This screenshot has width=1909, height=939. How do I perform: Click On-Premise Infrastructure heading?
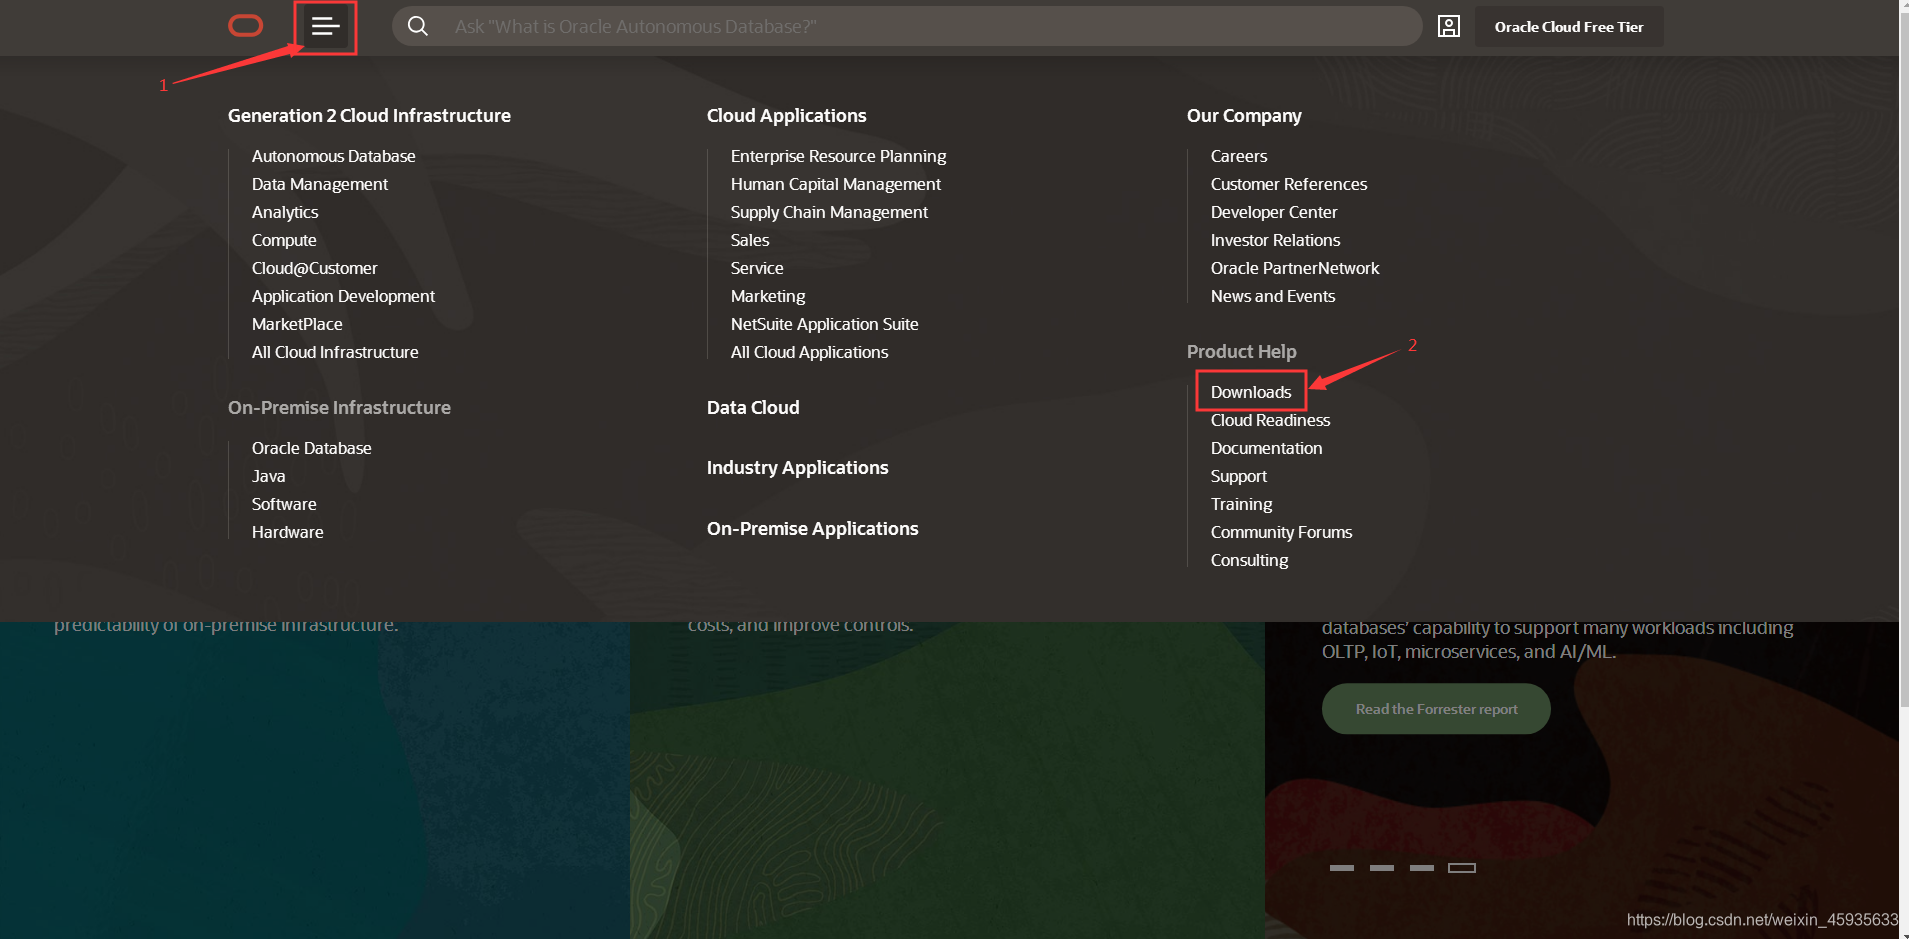pos(339,408)
